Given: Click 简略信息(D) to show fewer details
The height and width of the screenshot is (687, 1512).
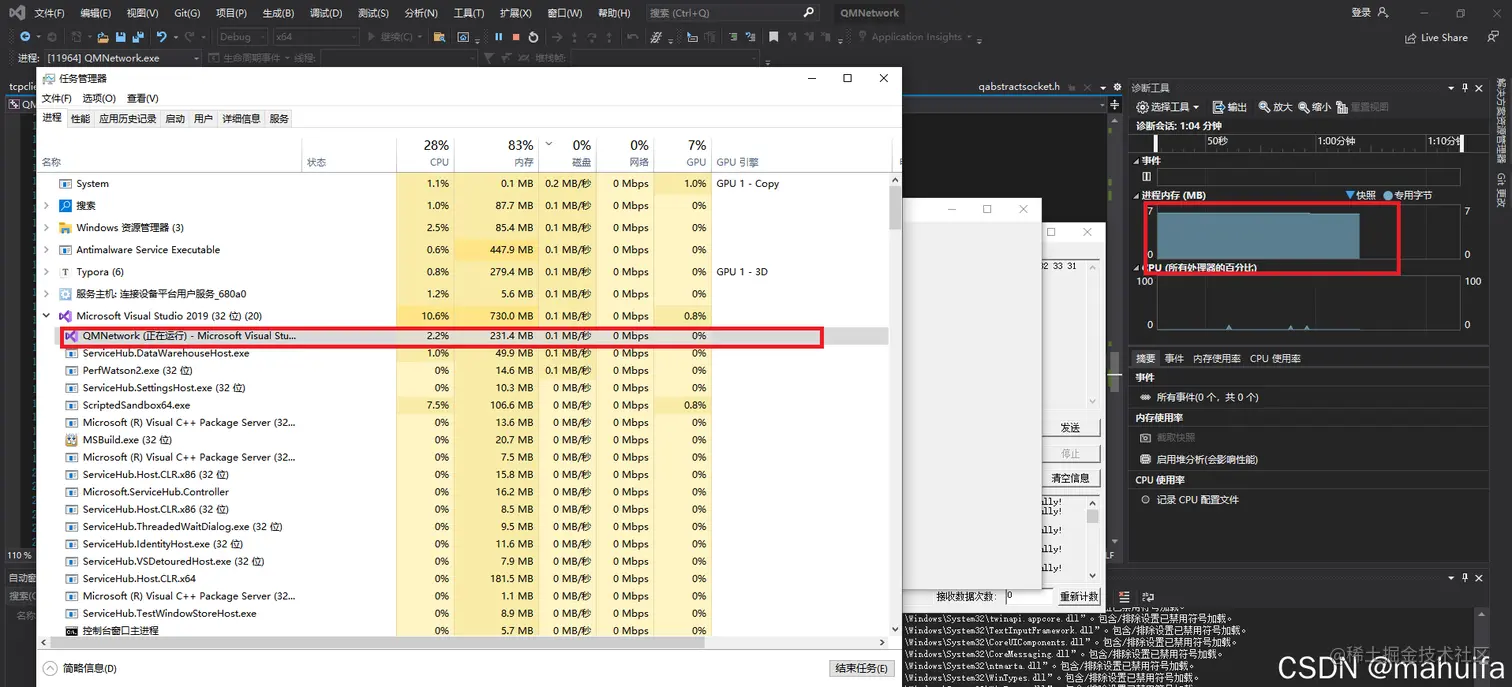Looking at the screenshot, I should (x=80, y=668).
